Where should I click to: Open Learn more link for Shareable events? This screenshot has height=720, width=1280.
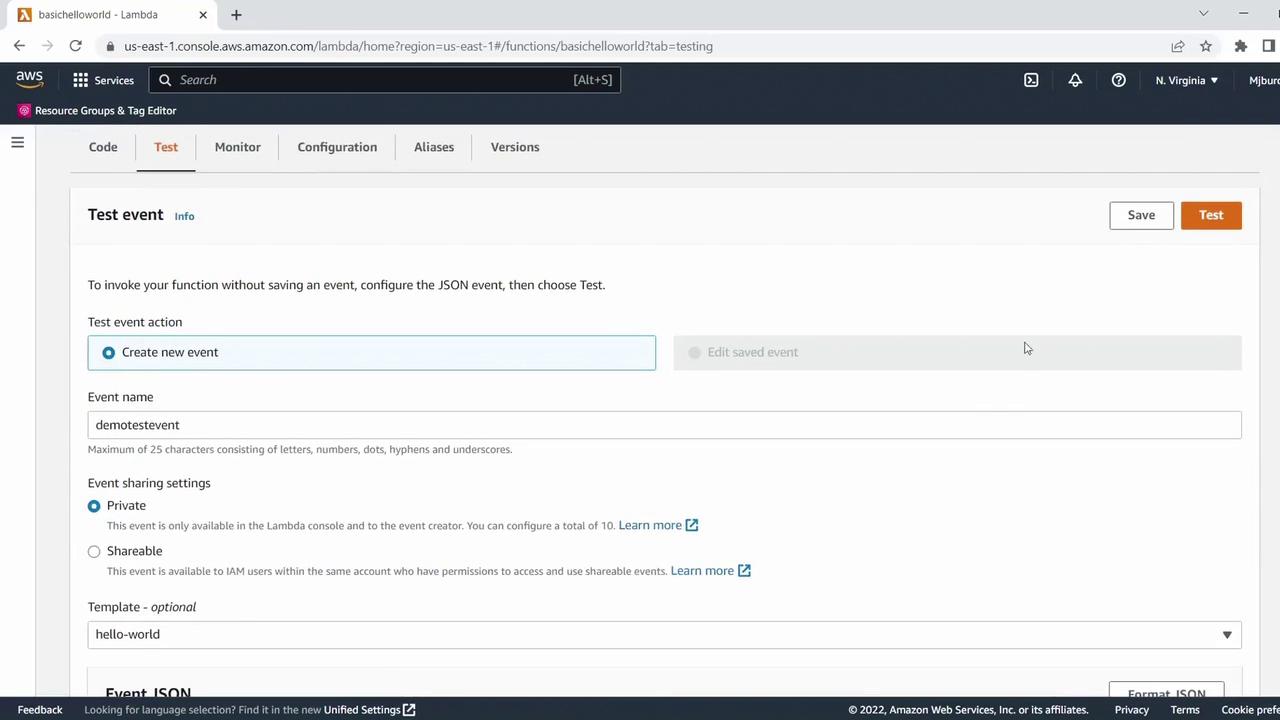point(702,571)
